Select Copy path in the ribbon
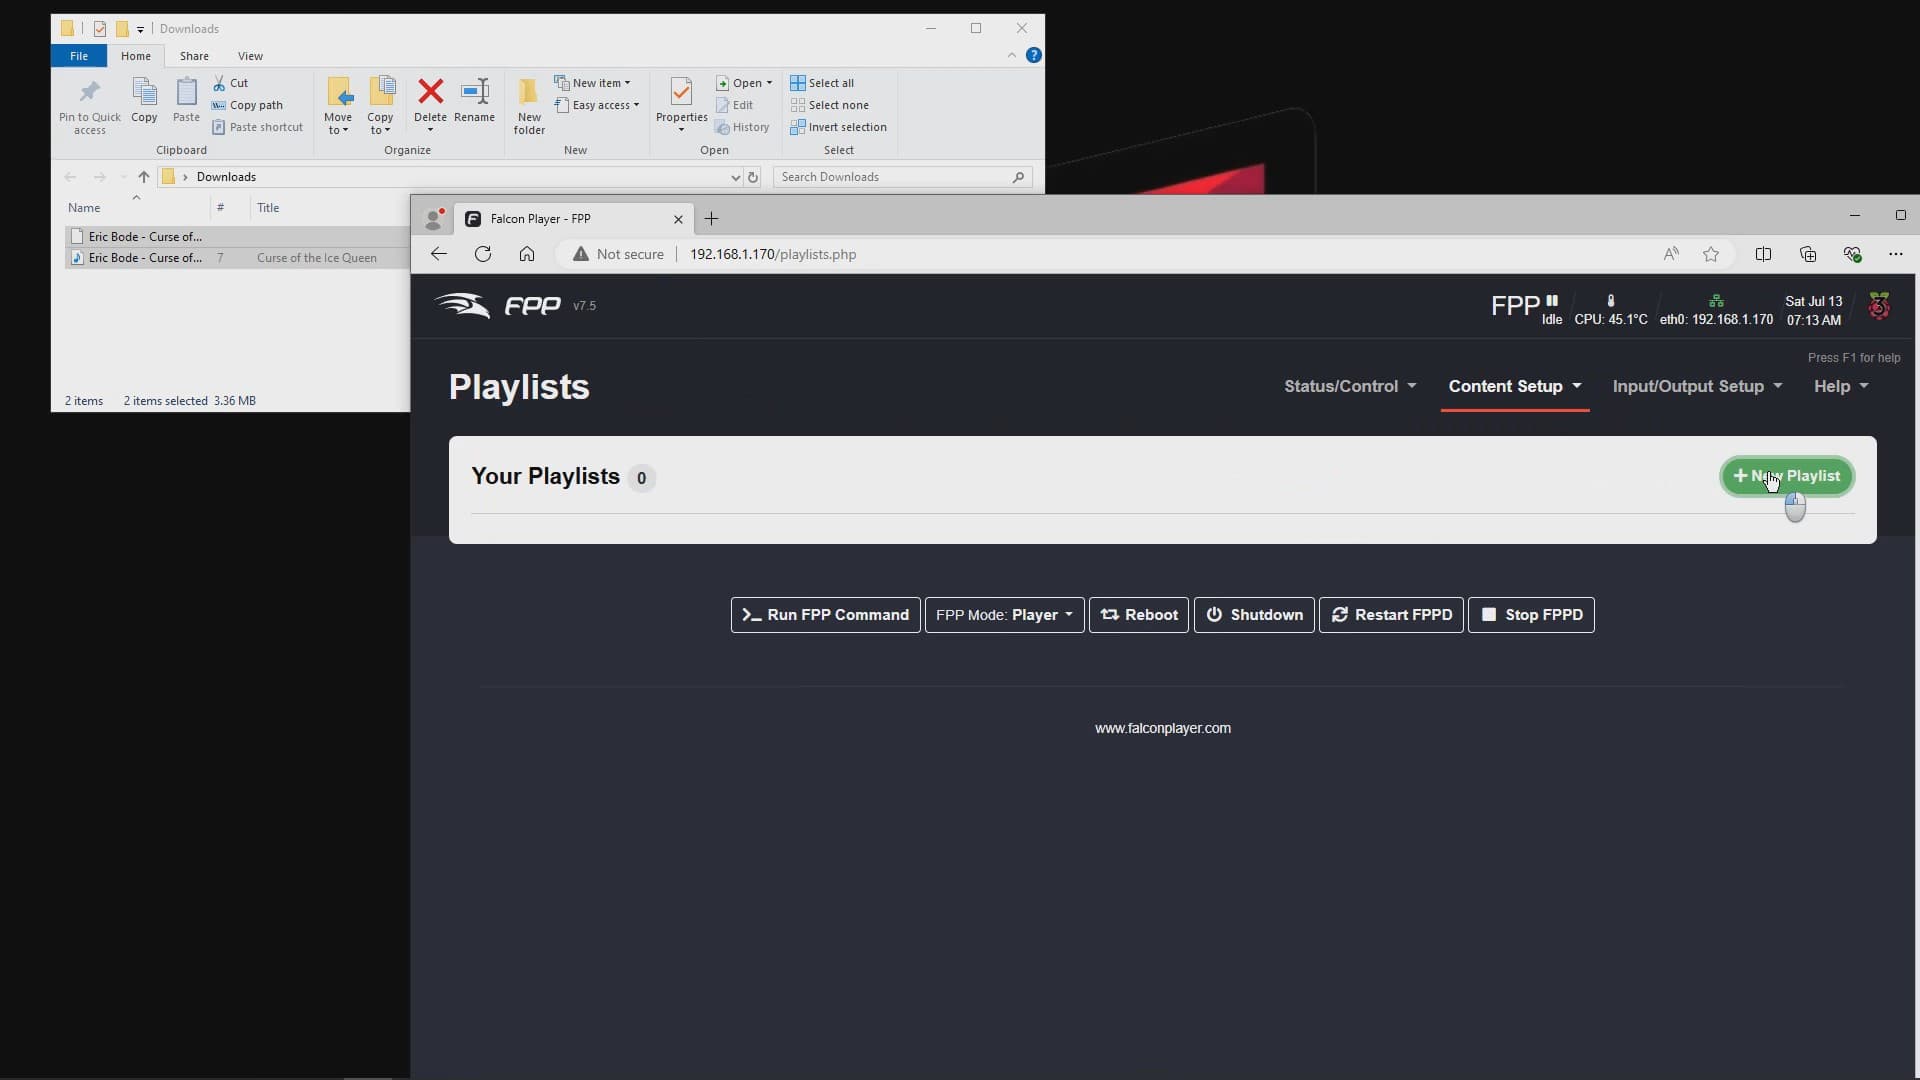Viewport: 1920px width, 1080px height. pyautogui.click(x=247, y=105)
